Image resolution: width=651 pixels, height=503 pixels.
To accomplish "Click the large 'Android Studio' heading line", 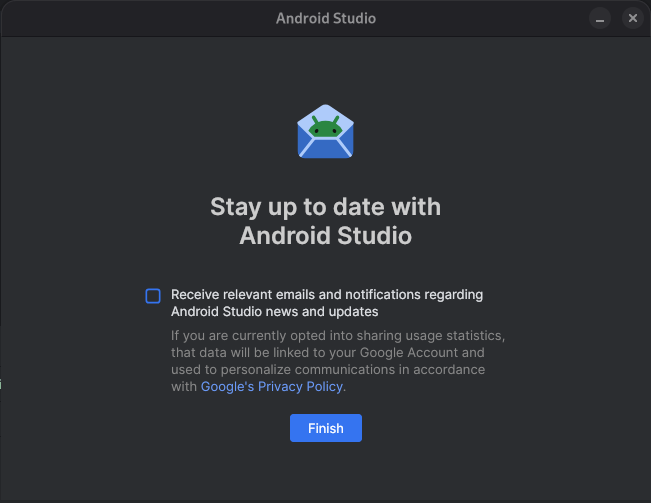I will [x=325, y=237].
